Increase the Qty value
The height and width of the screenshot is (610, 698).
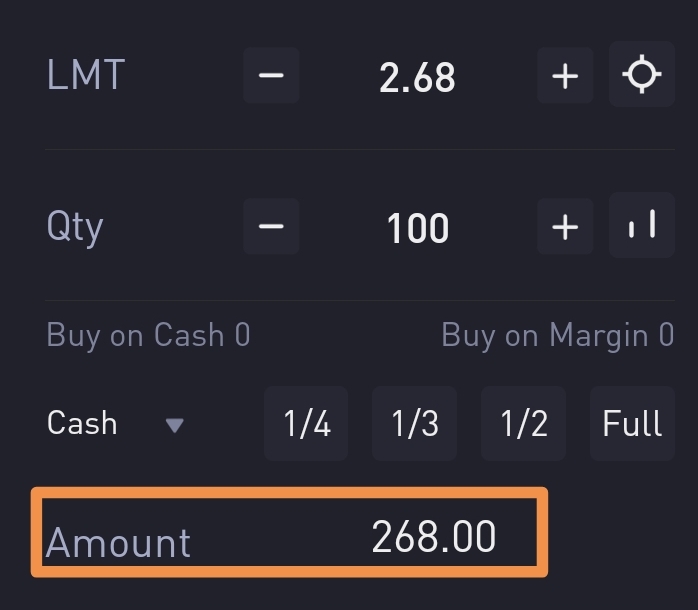pyautogui.click(x=565, y=227)
